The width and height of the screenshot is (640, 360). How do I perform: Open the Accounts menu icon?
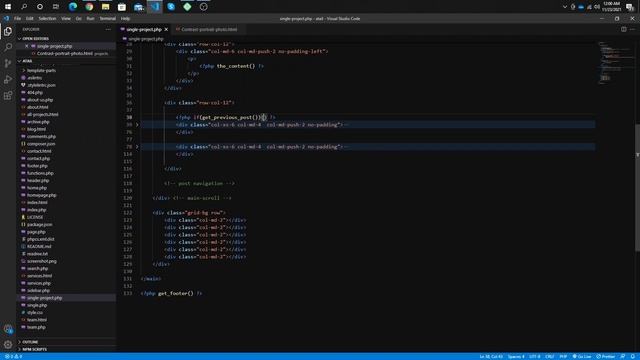click(x=8, y=329)
